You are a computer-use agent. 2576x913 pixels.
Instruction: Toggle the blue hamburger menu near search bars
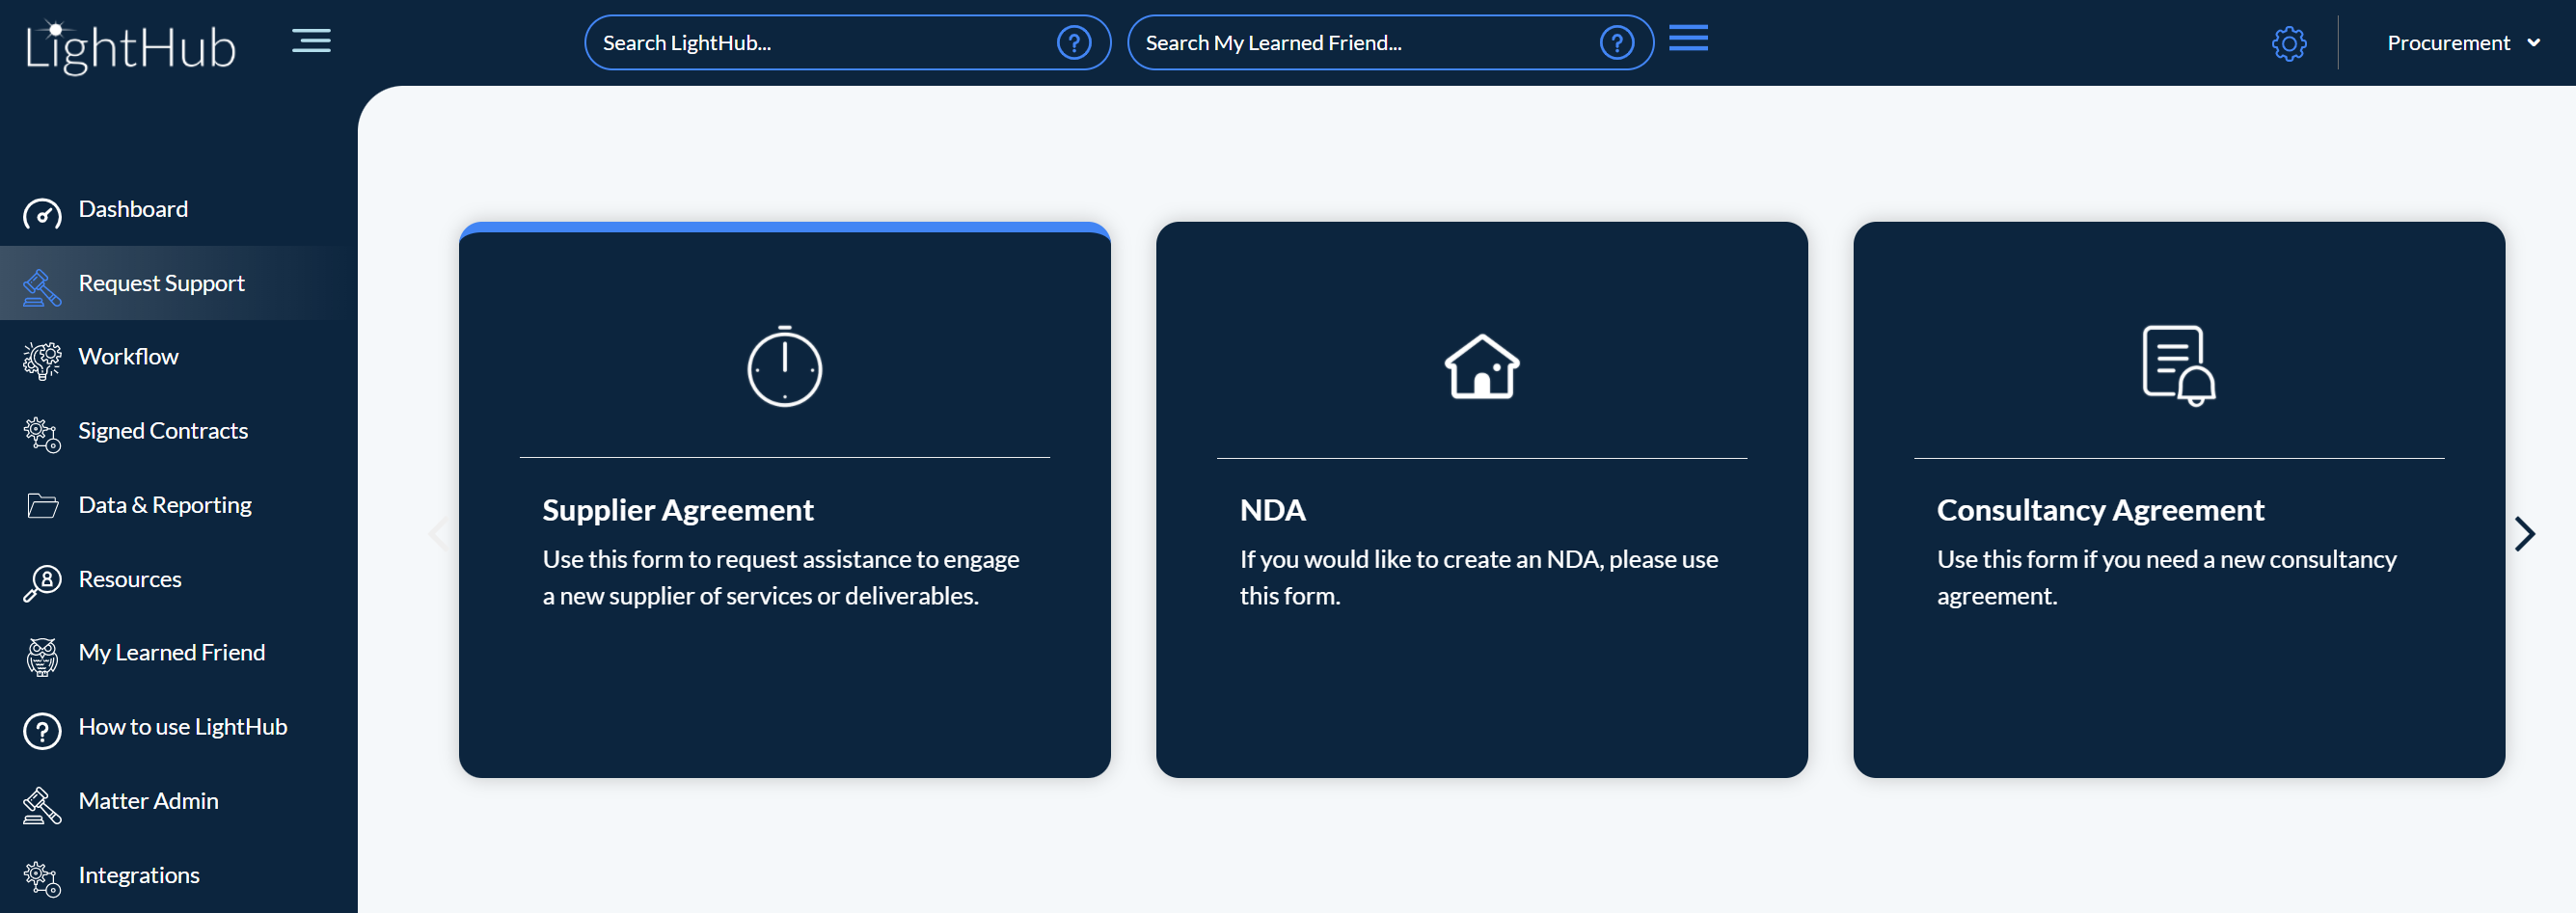[1688, 38]
